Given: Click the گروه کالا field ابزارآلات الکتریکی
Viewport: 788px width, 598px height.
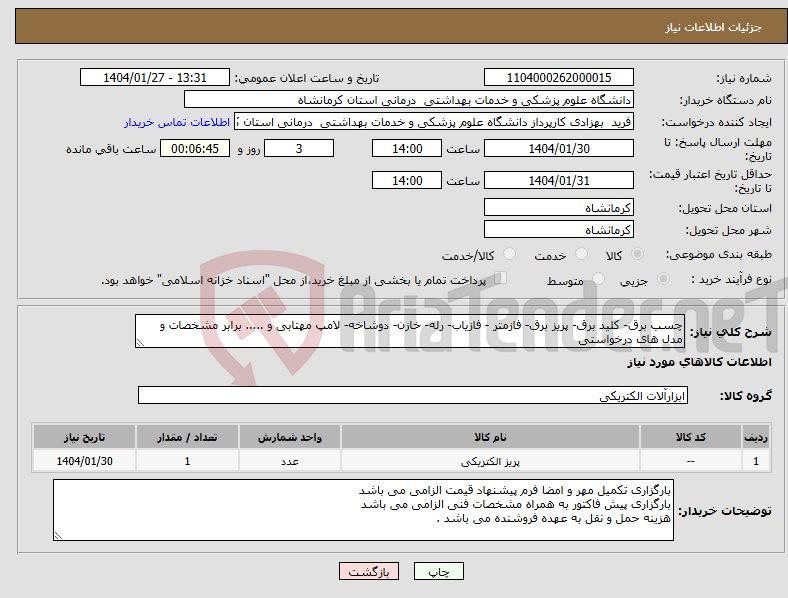Looking at the screenshot, I should click(413, 395).
